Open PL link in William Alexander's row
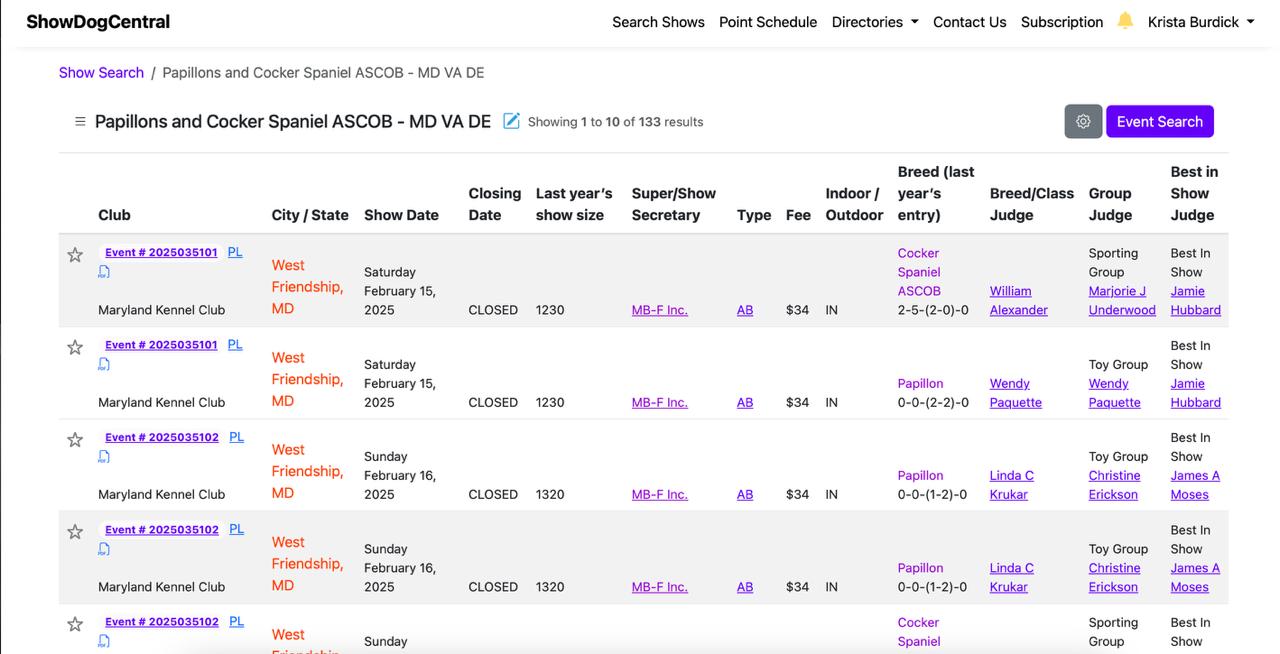 235,252
